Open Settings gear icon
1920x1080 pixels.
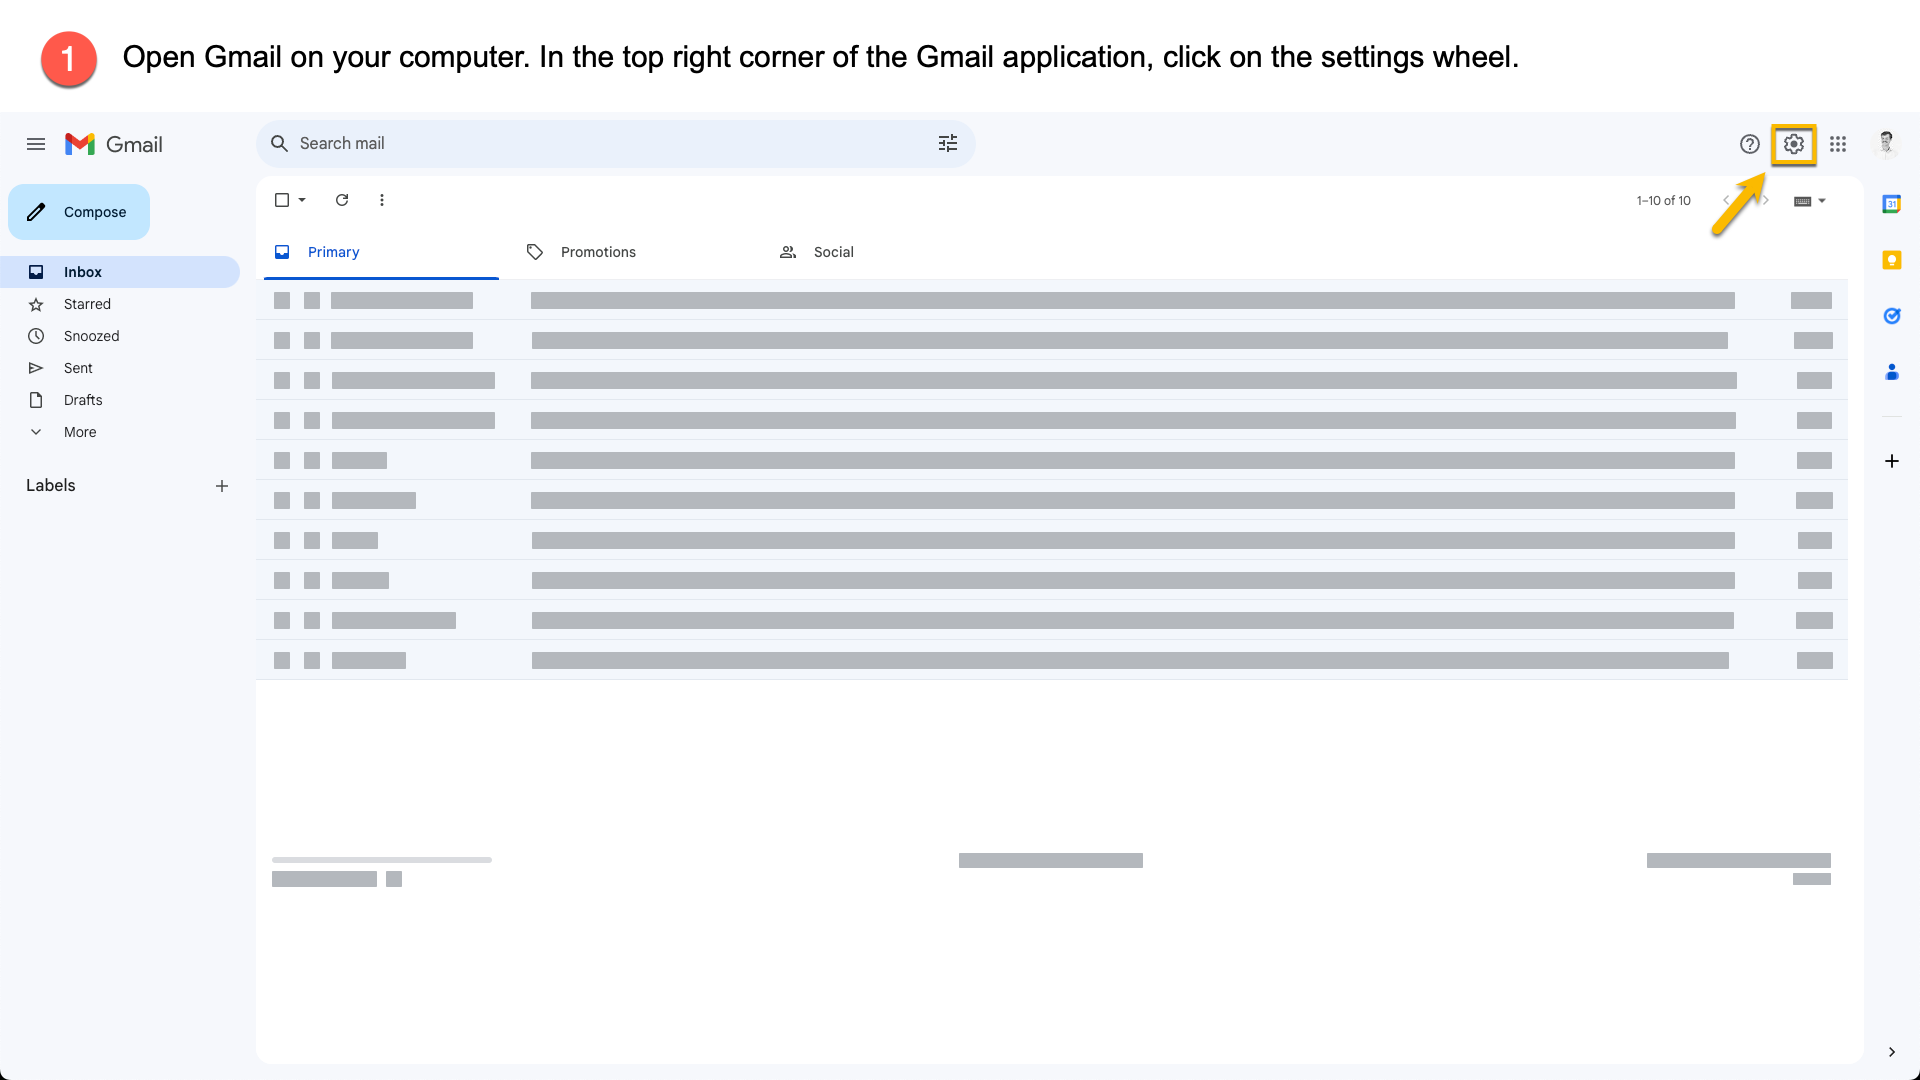point(1793,144)
